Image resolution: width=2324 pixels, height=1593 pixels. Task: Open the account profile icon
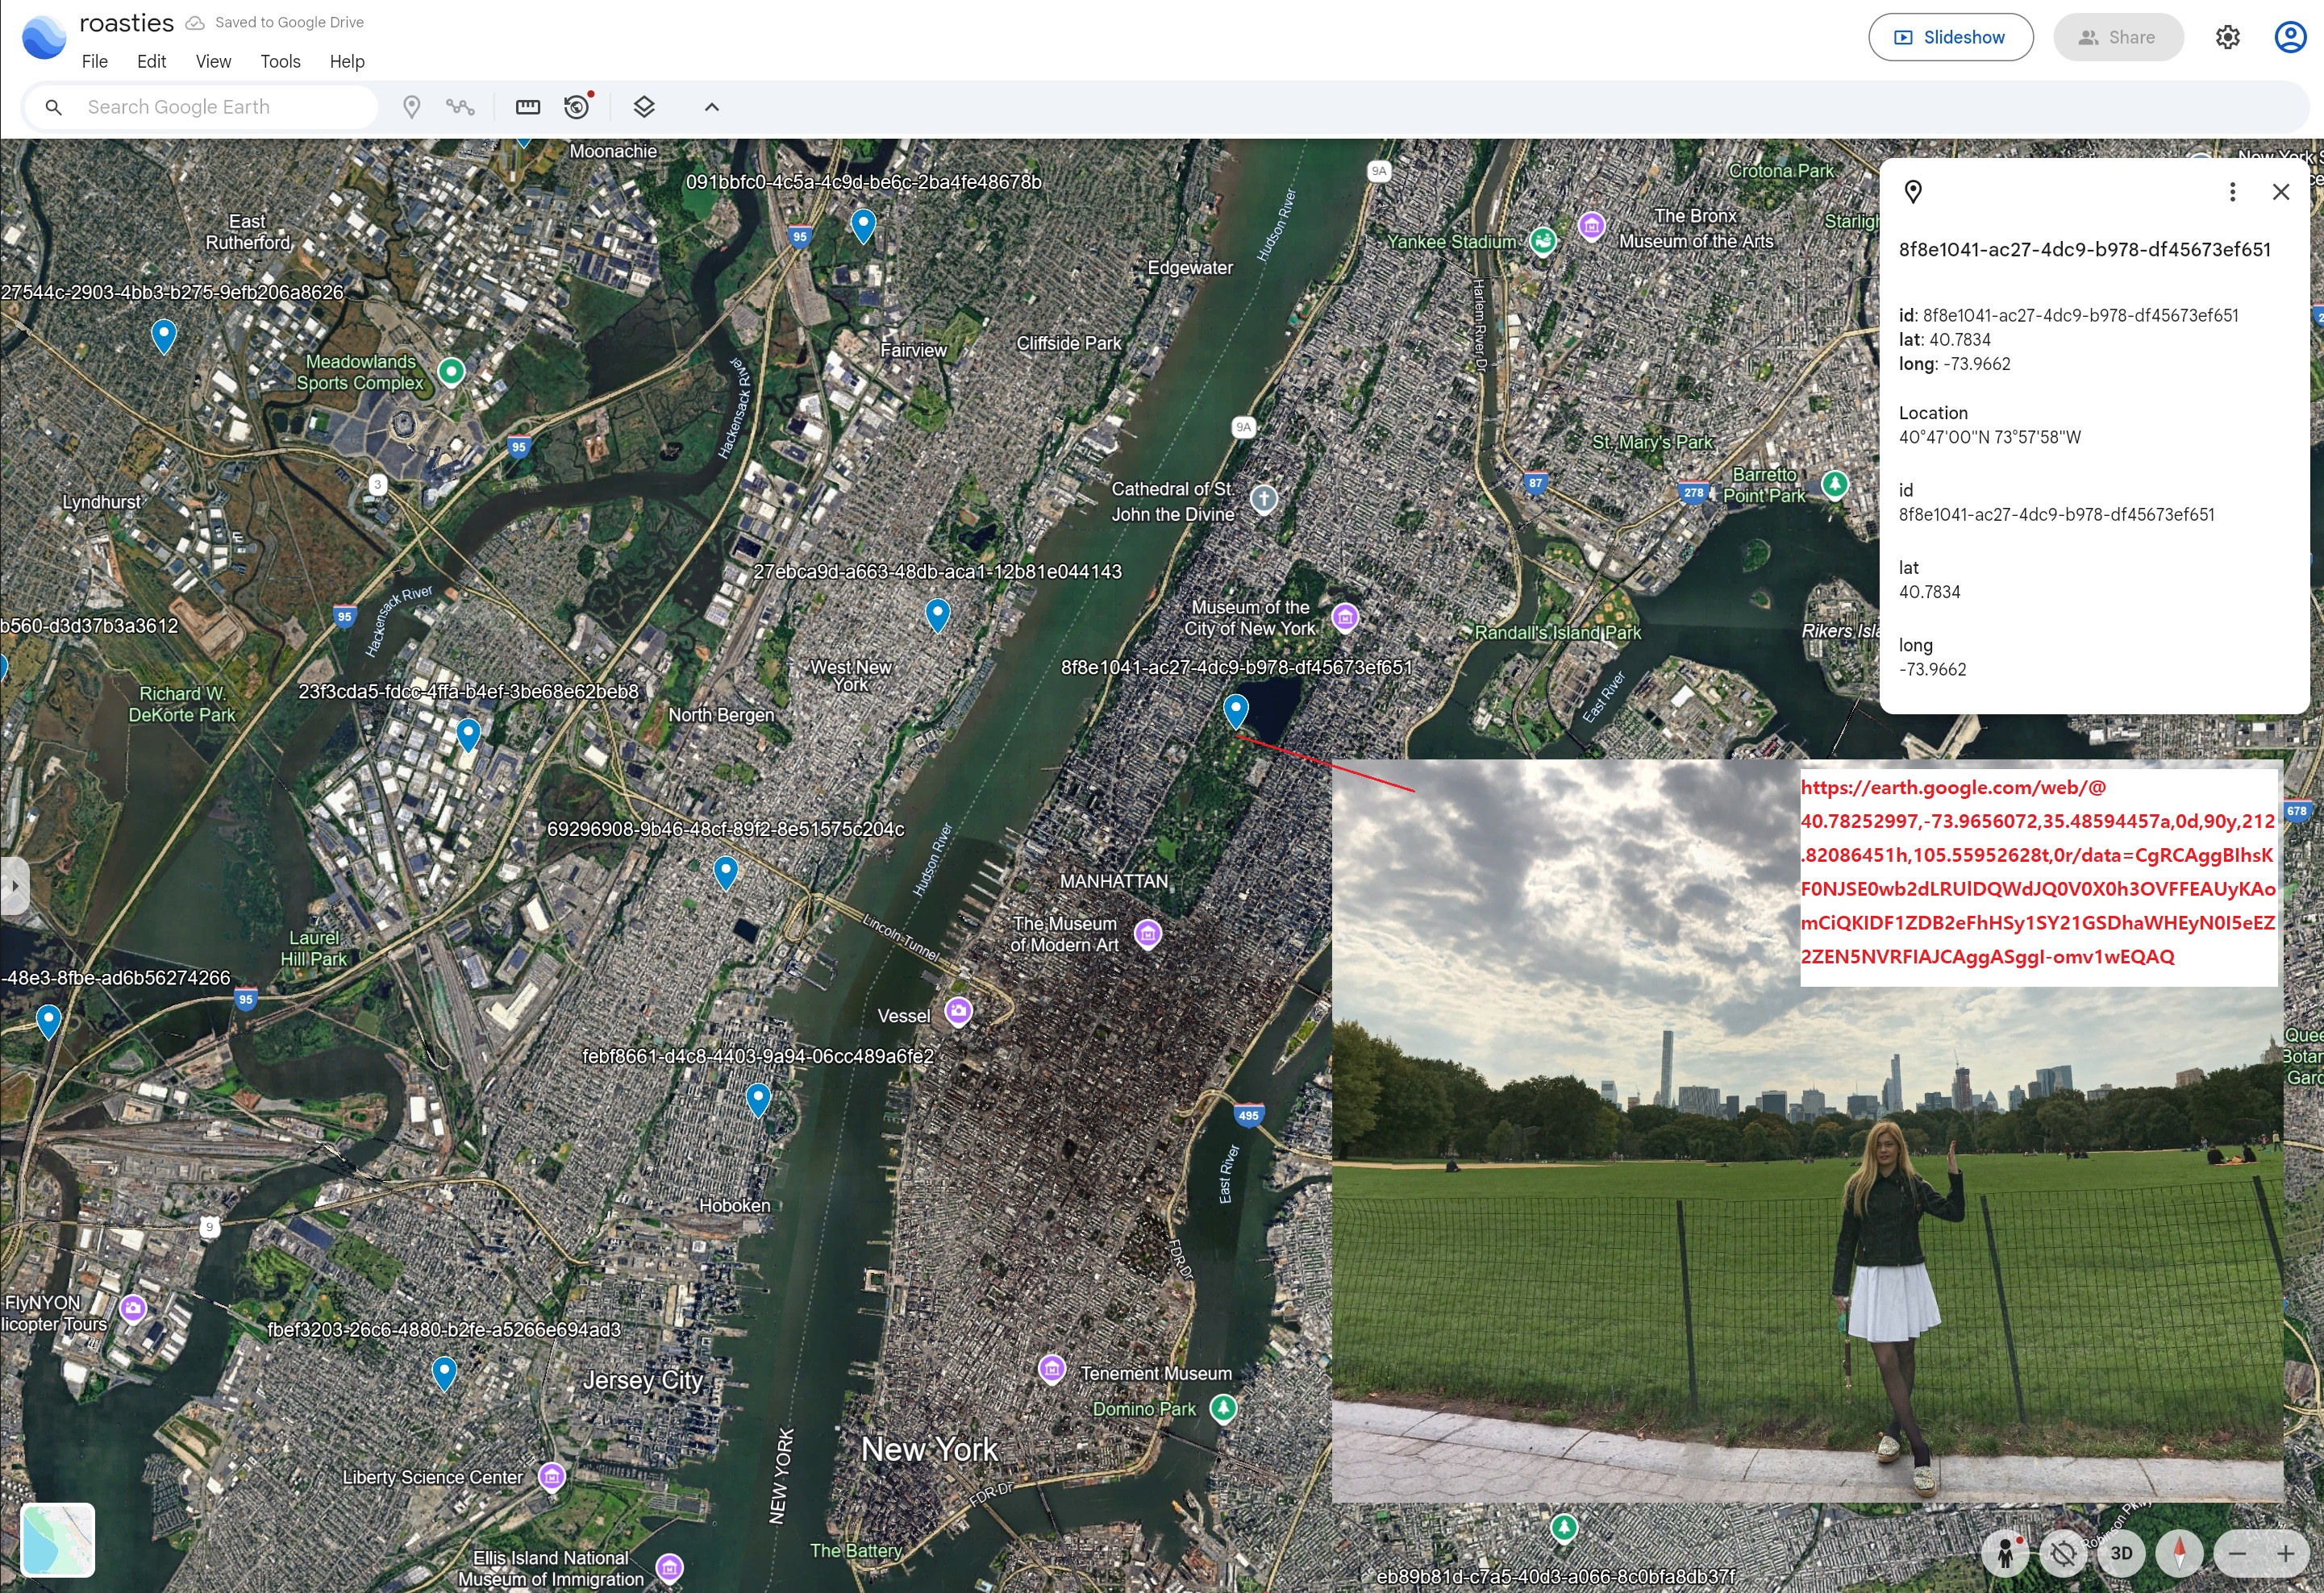2290,37
